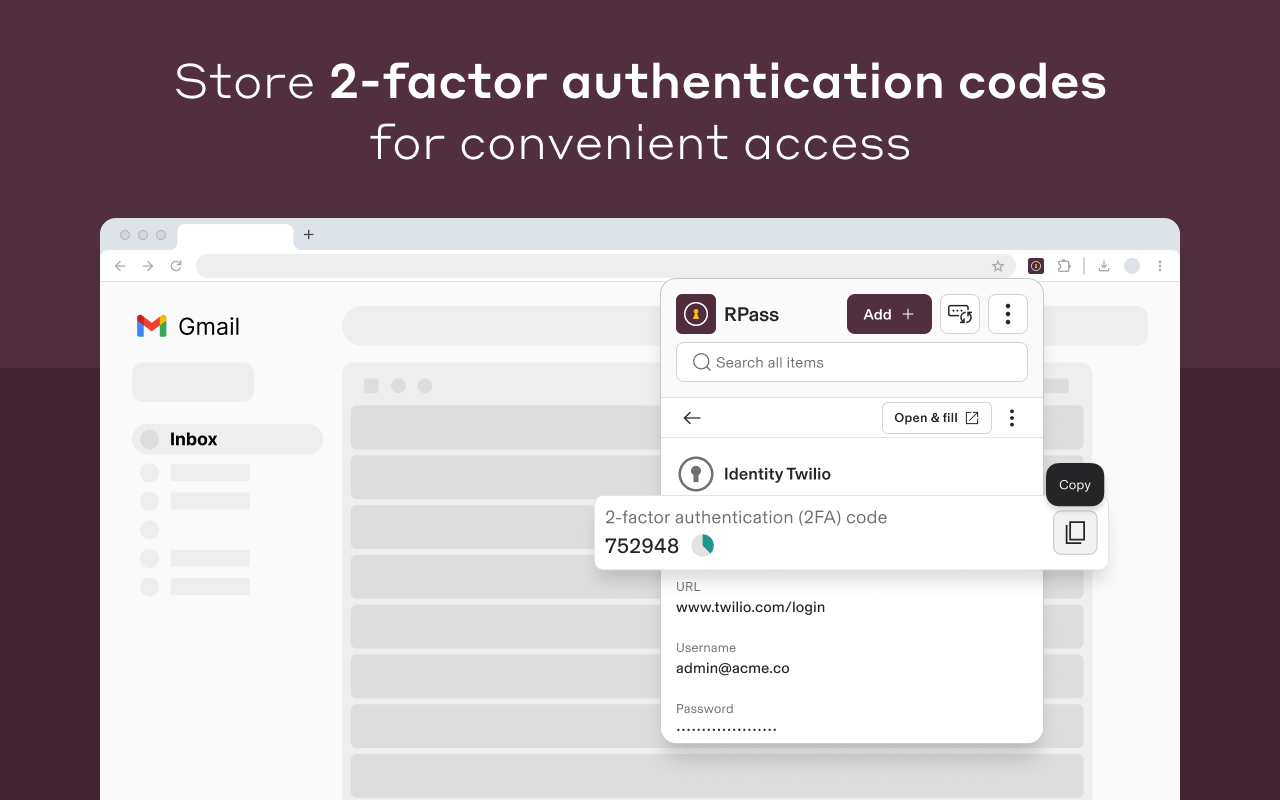Click the browser back arrow
1280x800 pixels.
120,266
